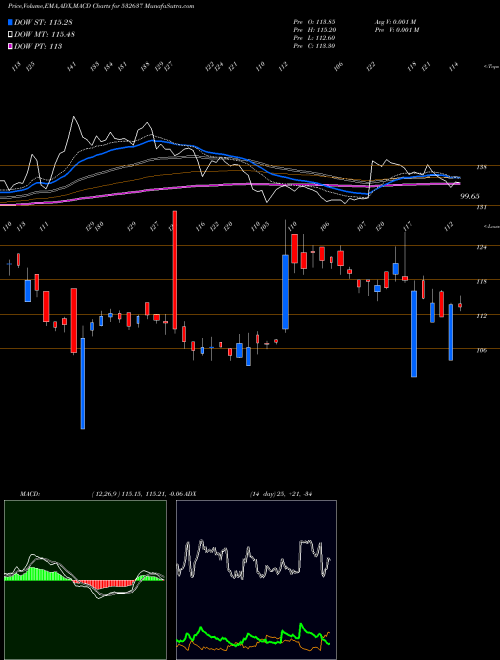This screenshot has width=500, height=660.
Task: Click the 'Pre V: 0.001 M' volume text
Action: coord(396,30)
